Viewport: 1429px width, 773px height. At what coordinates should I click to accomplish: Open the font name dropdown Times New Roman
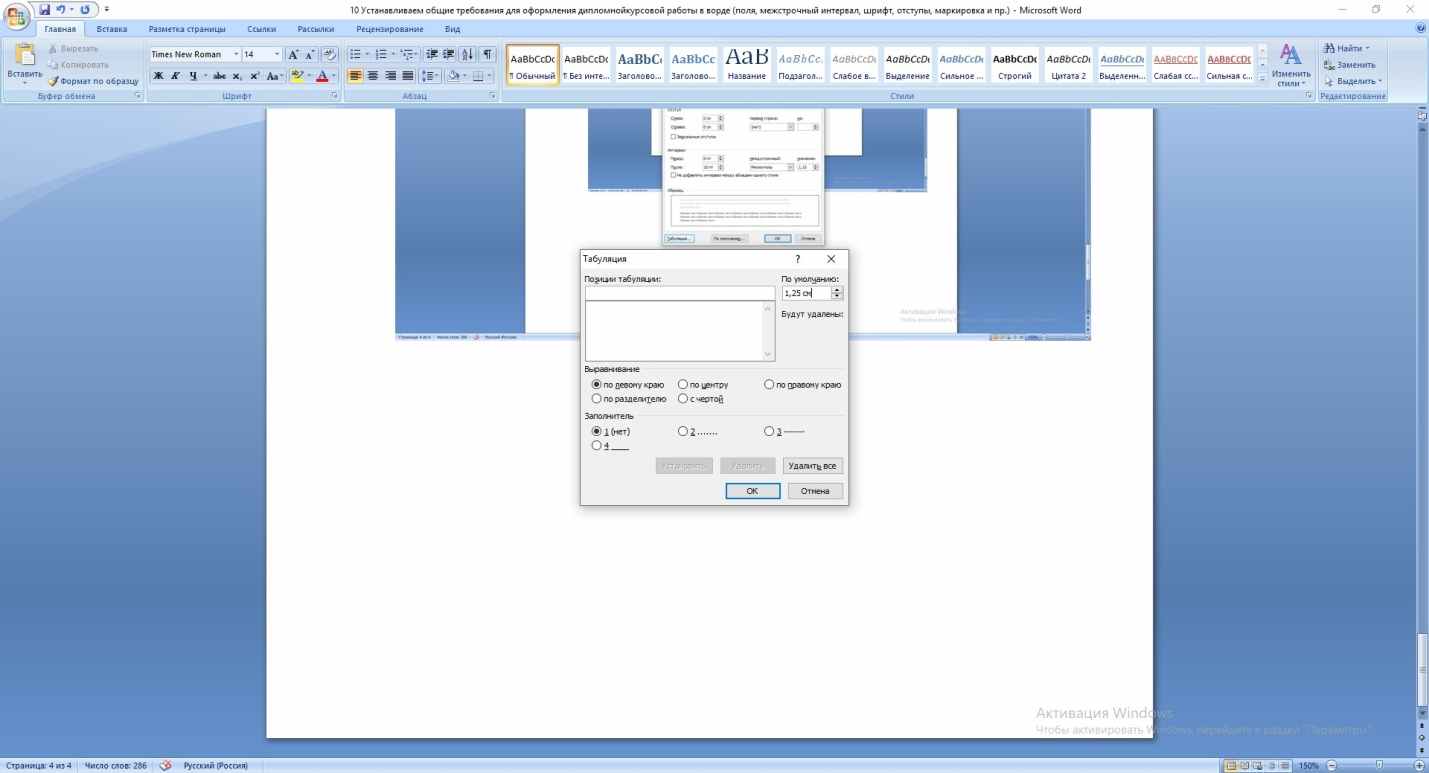[236, 55]
